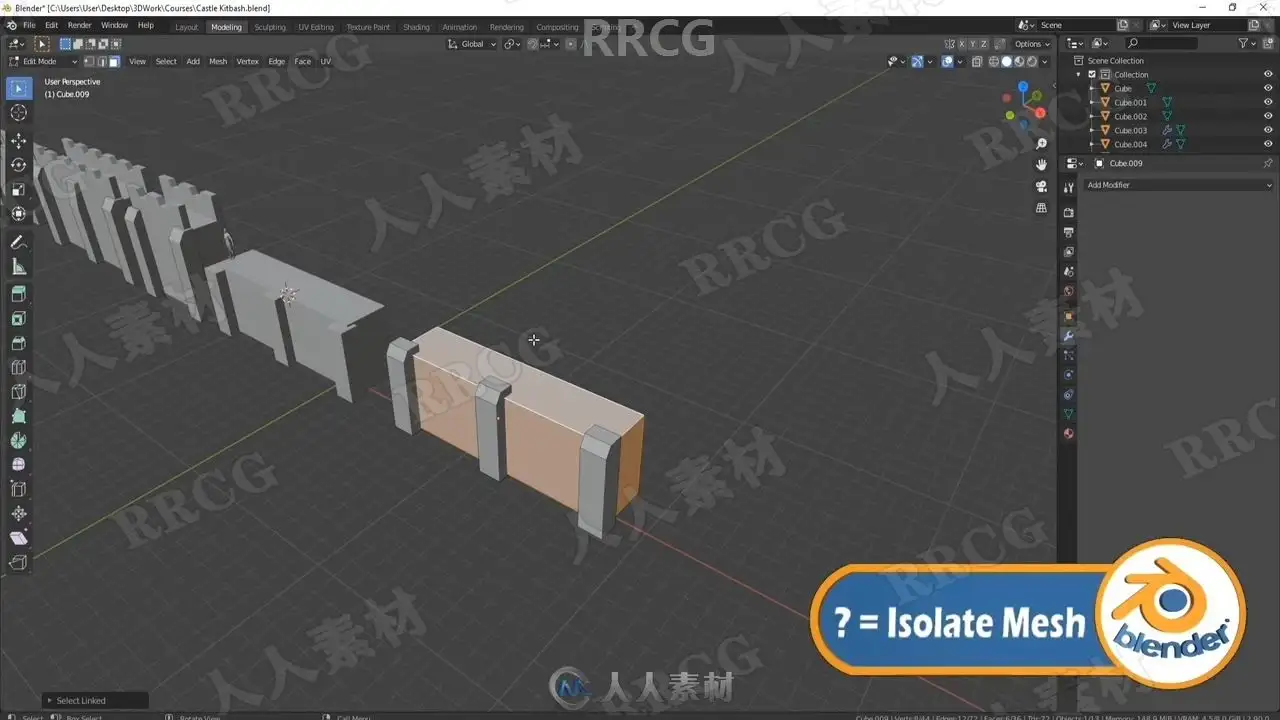The height and width of the screenshot is (720, 1280).
Task: Select the Move tool
Action: click(18, 141)
